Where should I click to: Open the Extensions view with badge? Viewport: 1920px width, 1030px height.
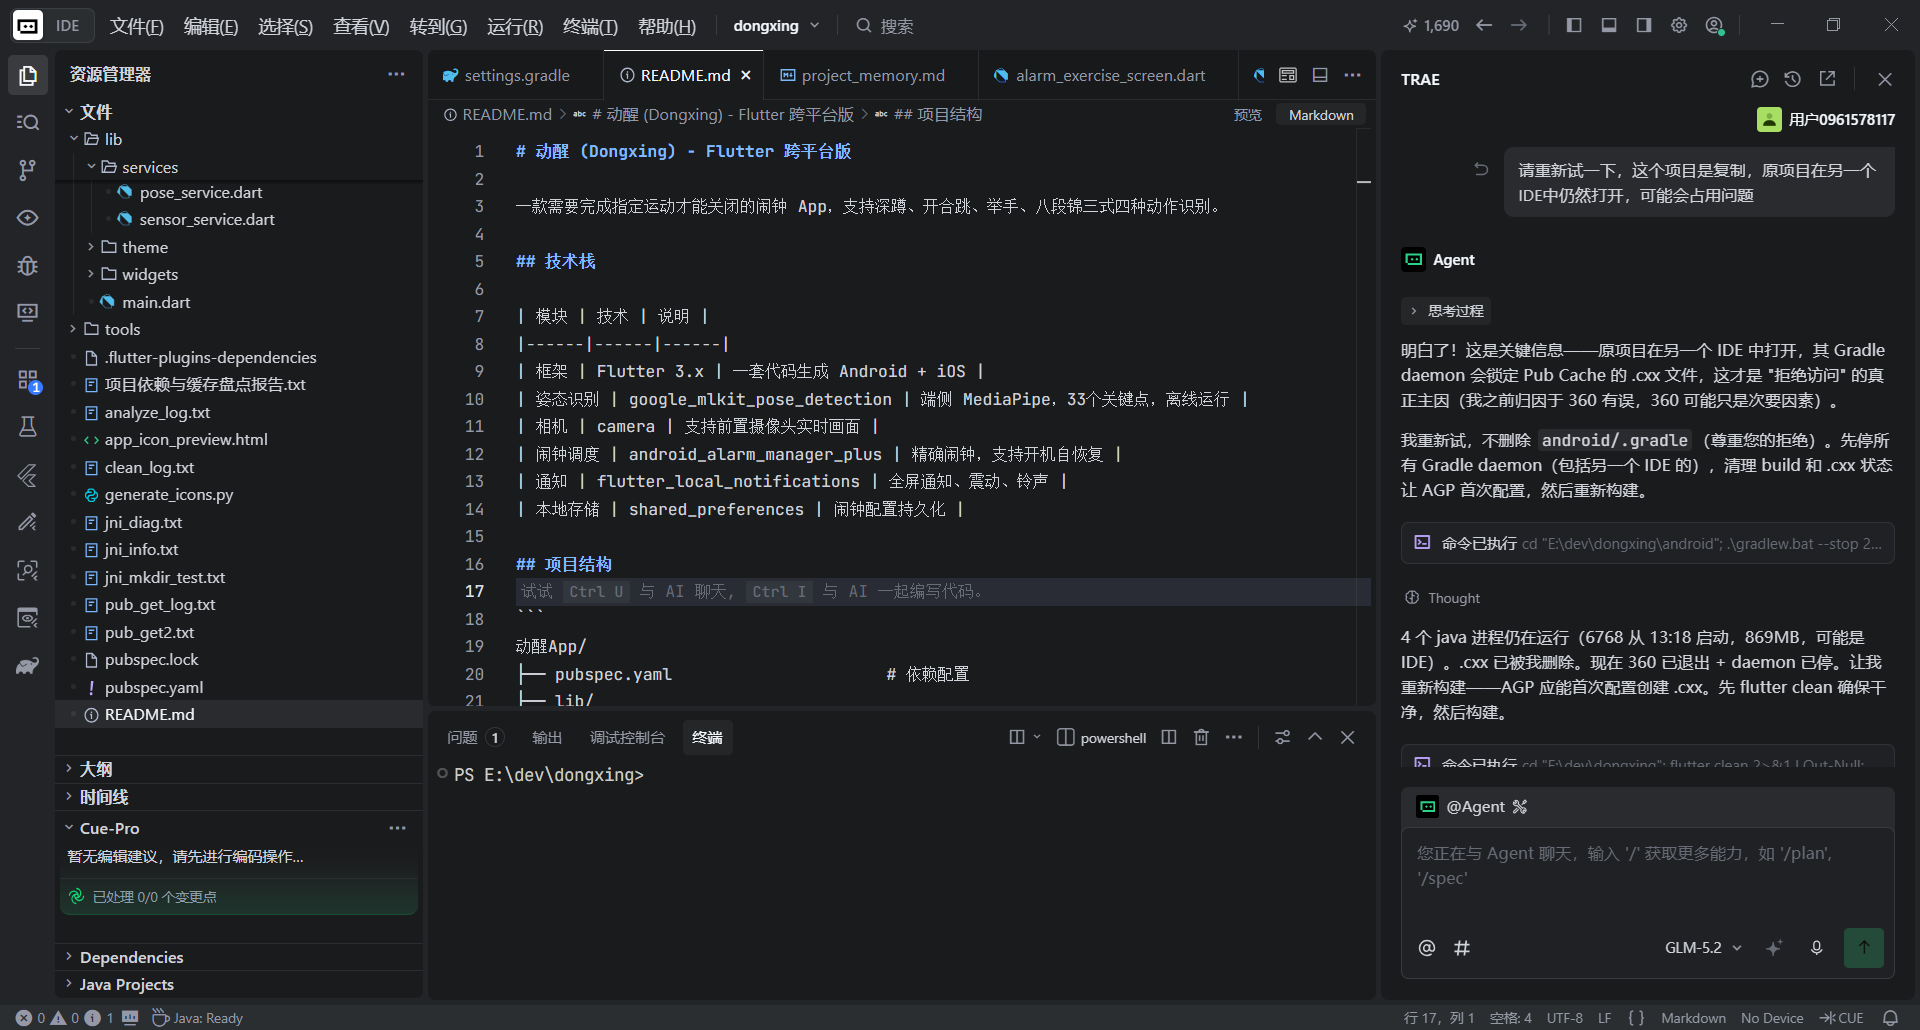point(28,381)
